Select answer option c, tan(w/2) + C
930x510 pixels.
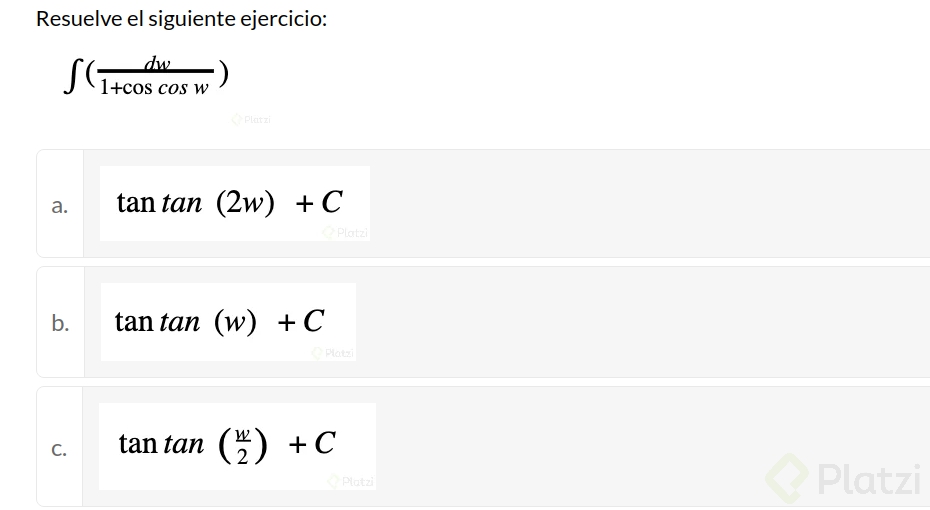pos(227,443)
